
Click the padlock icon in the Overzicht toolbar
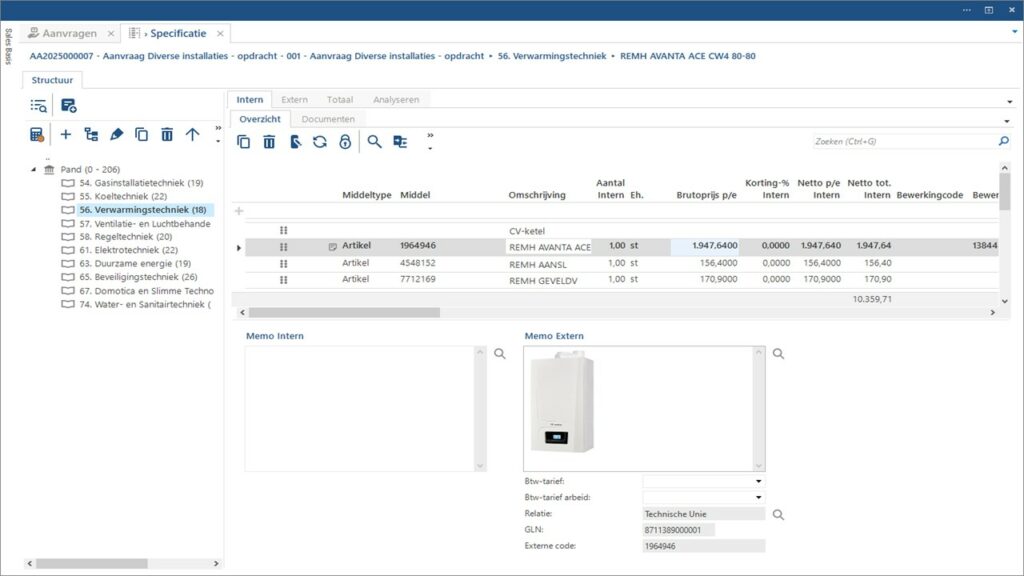tap(345, 142)
